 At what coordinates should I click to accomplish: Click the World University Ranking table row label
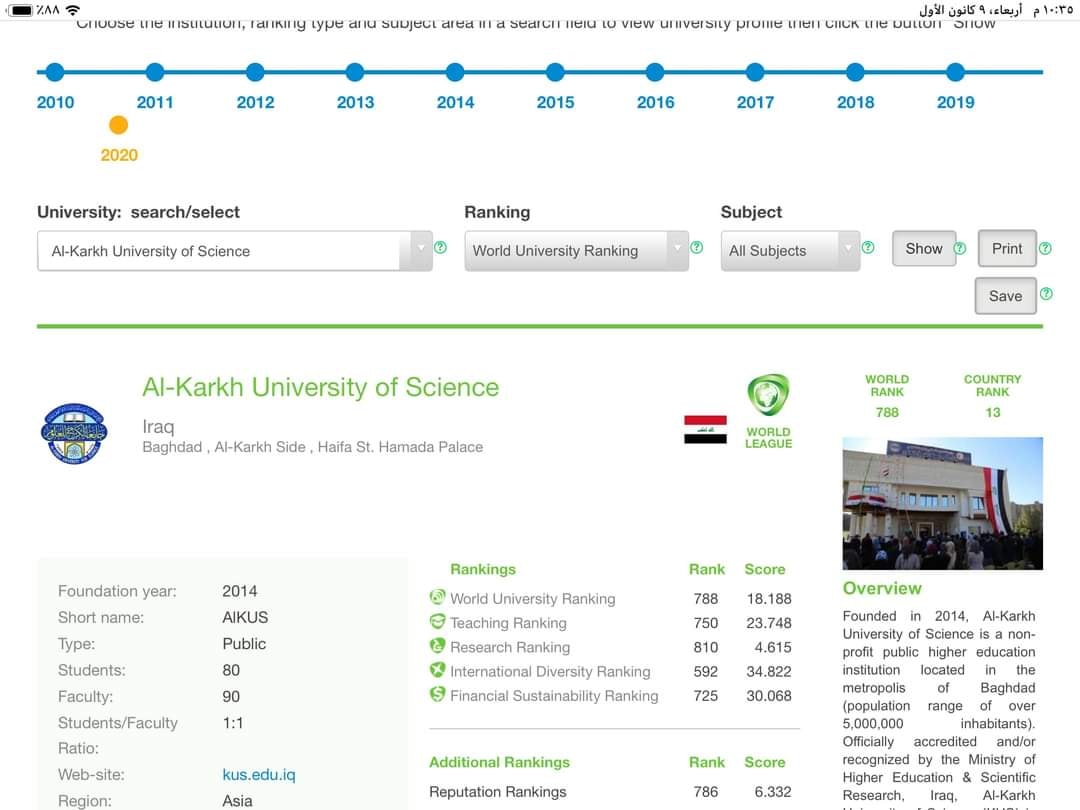pos(532,599)
